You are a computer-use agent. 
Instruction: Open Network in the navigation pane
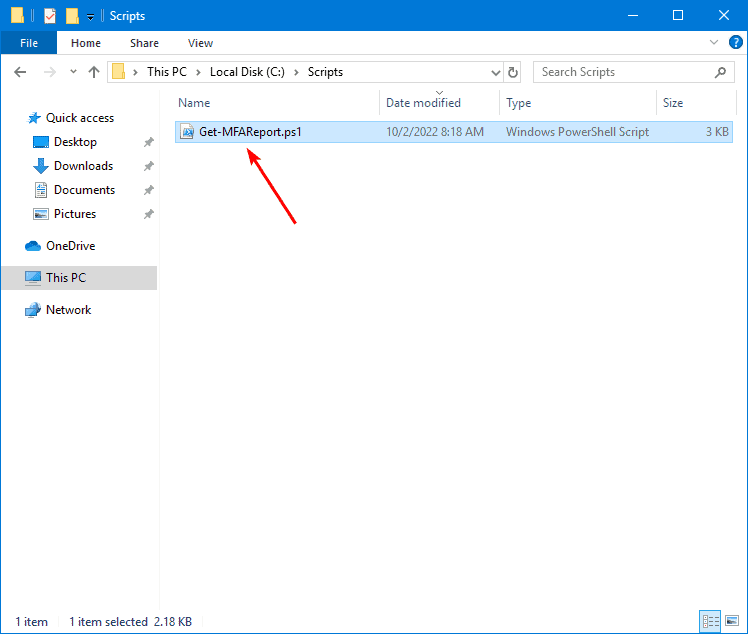pos(68,310)
